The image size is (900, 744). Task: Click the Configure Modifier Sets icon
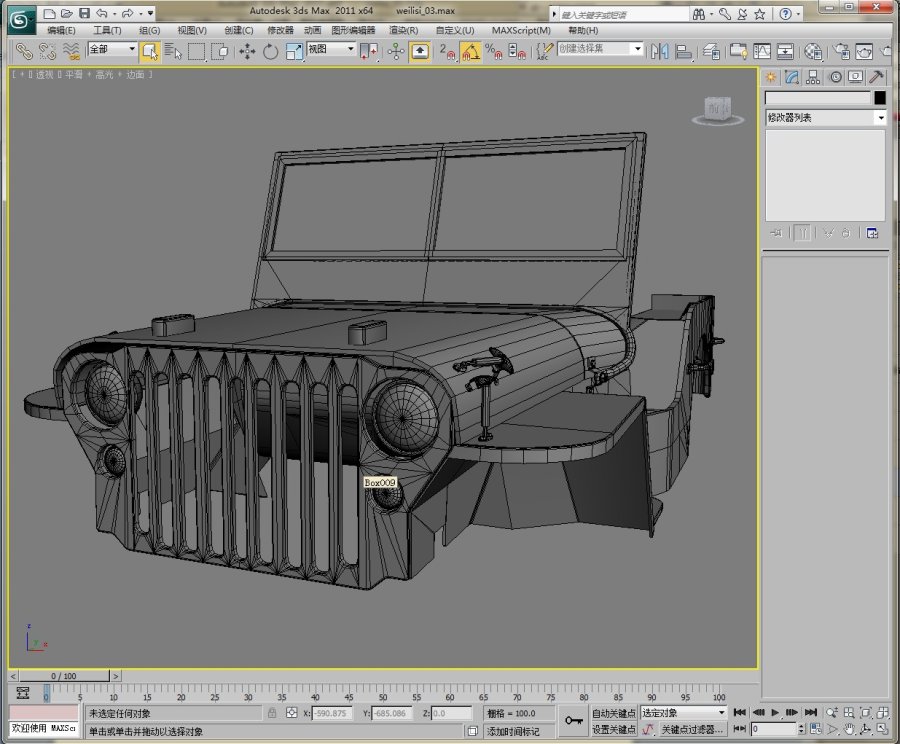pyautogui.click(x=872, y=233)
